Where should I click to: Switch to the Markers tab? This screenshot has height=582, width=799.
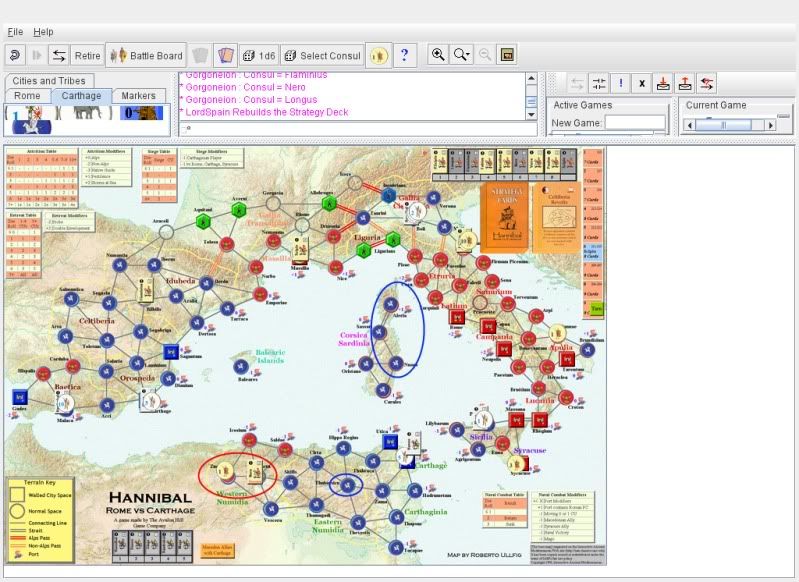tap(139, 95)
